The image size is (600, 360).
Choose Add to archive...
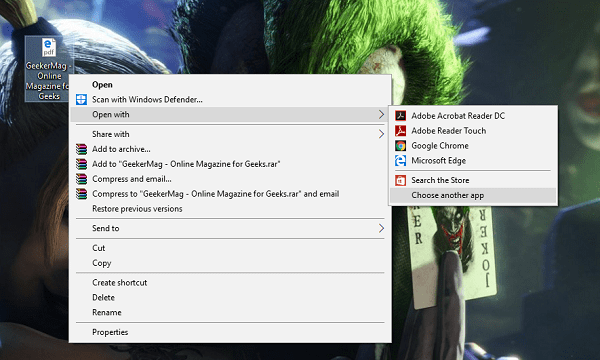(x=230, y=149)
